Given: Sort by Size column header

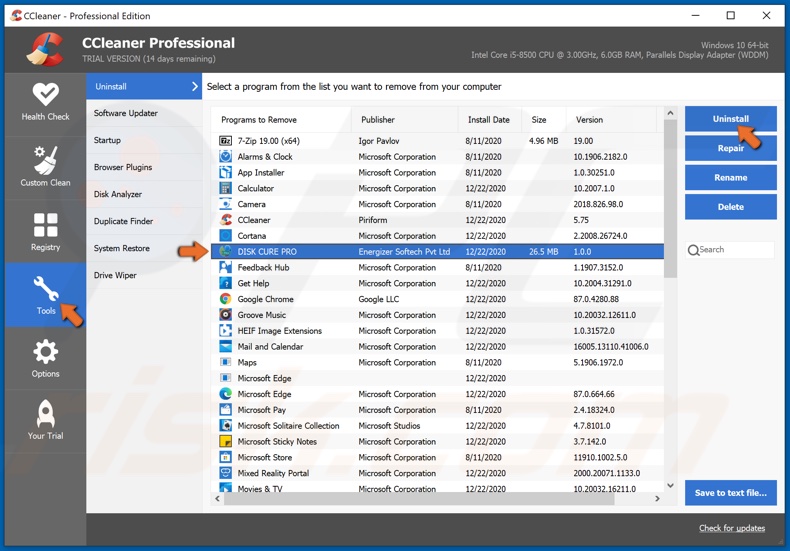Looking at the screenshot, I should [x=544, y=120].
